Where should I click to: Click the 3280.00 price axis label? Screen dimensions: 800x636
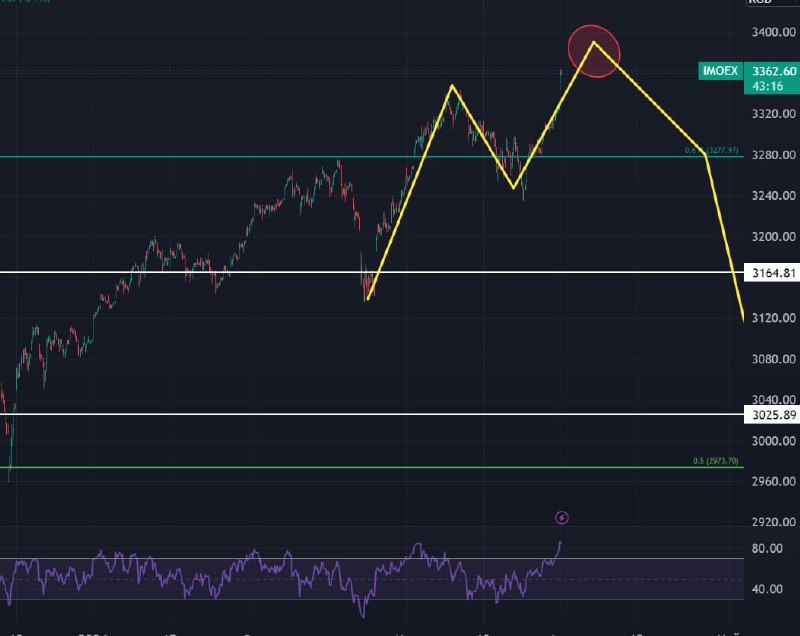pyautogui.click(x=773, y=155)
